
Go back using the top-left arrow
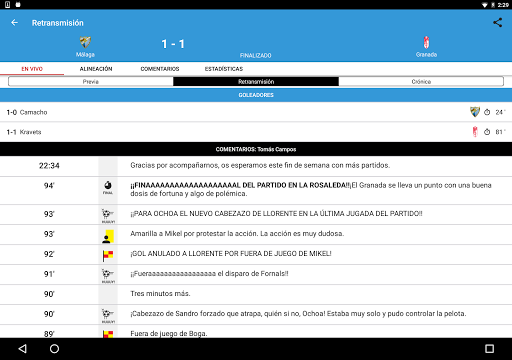[x=14, y=23]
